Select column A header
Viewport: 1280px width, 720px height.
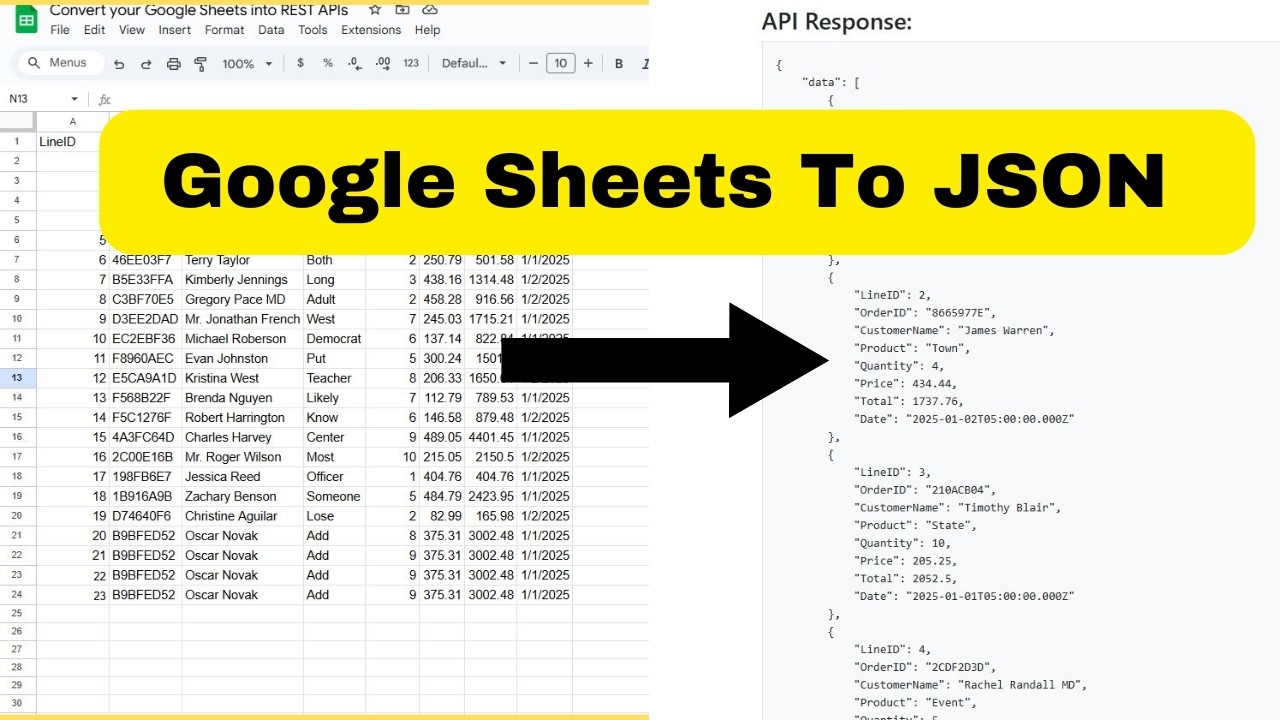[x=73, y=122]
